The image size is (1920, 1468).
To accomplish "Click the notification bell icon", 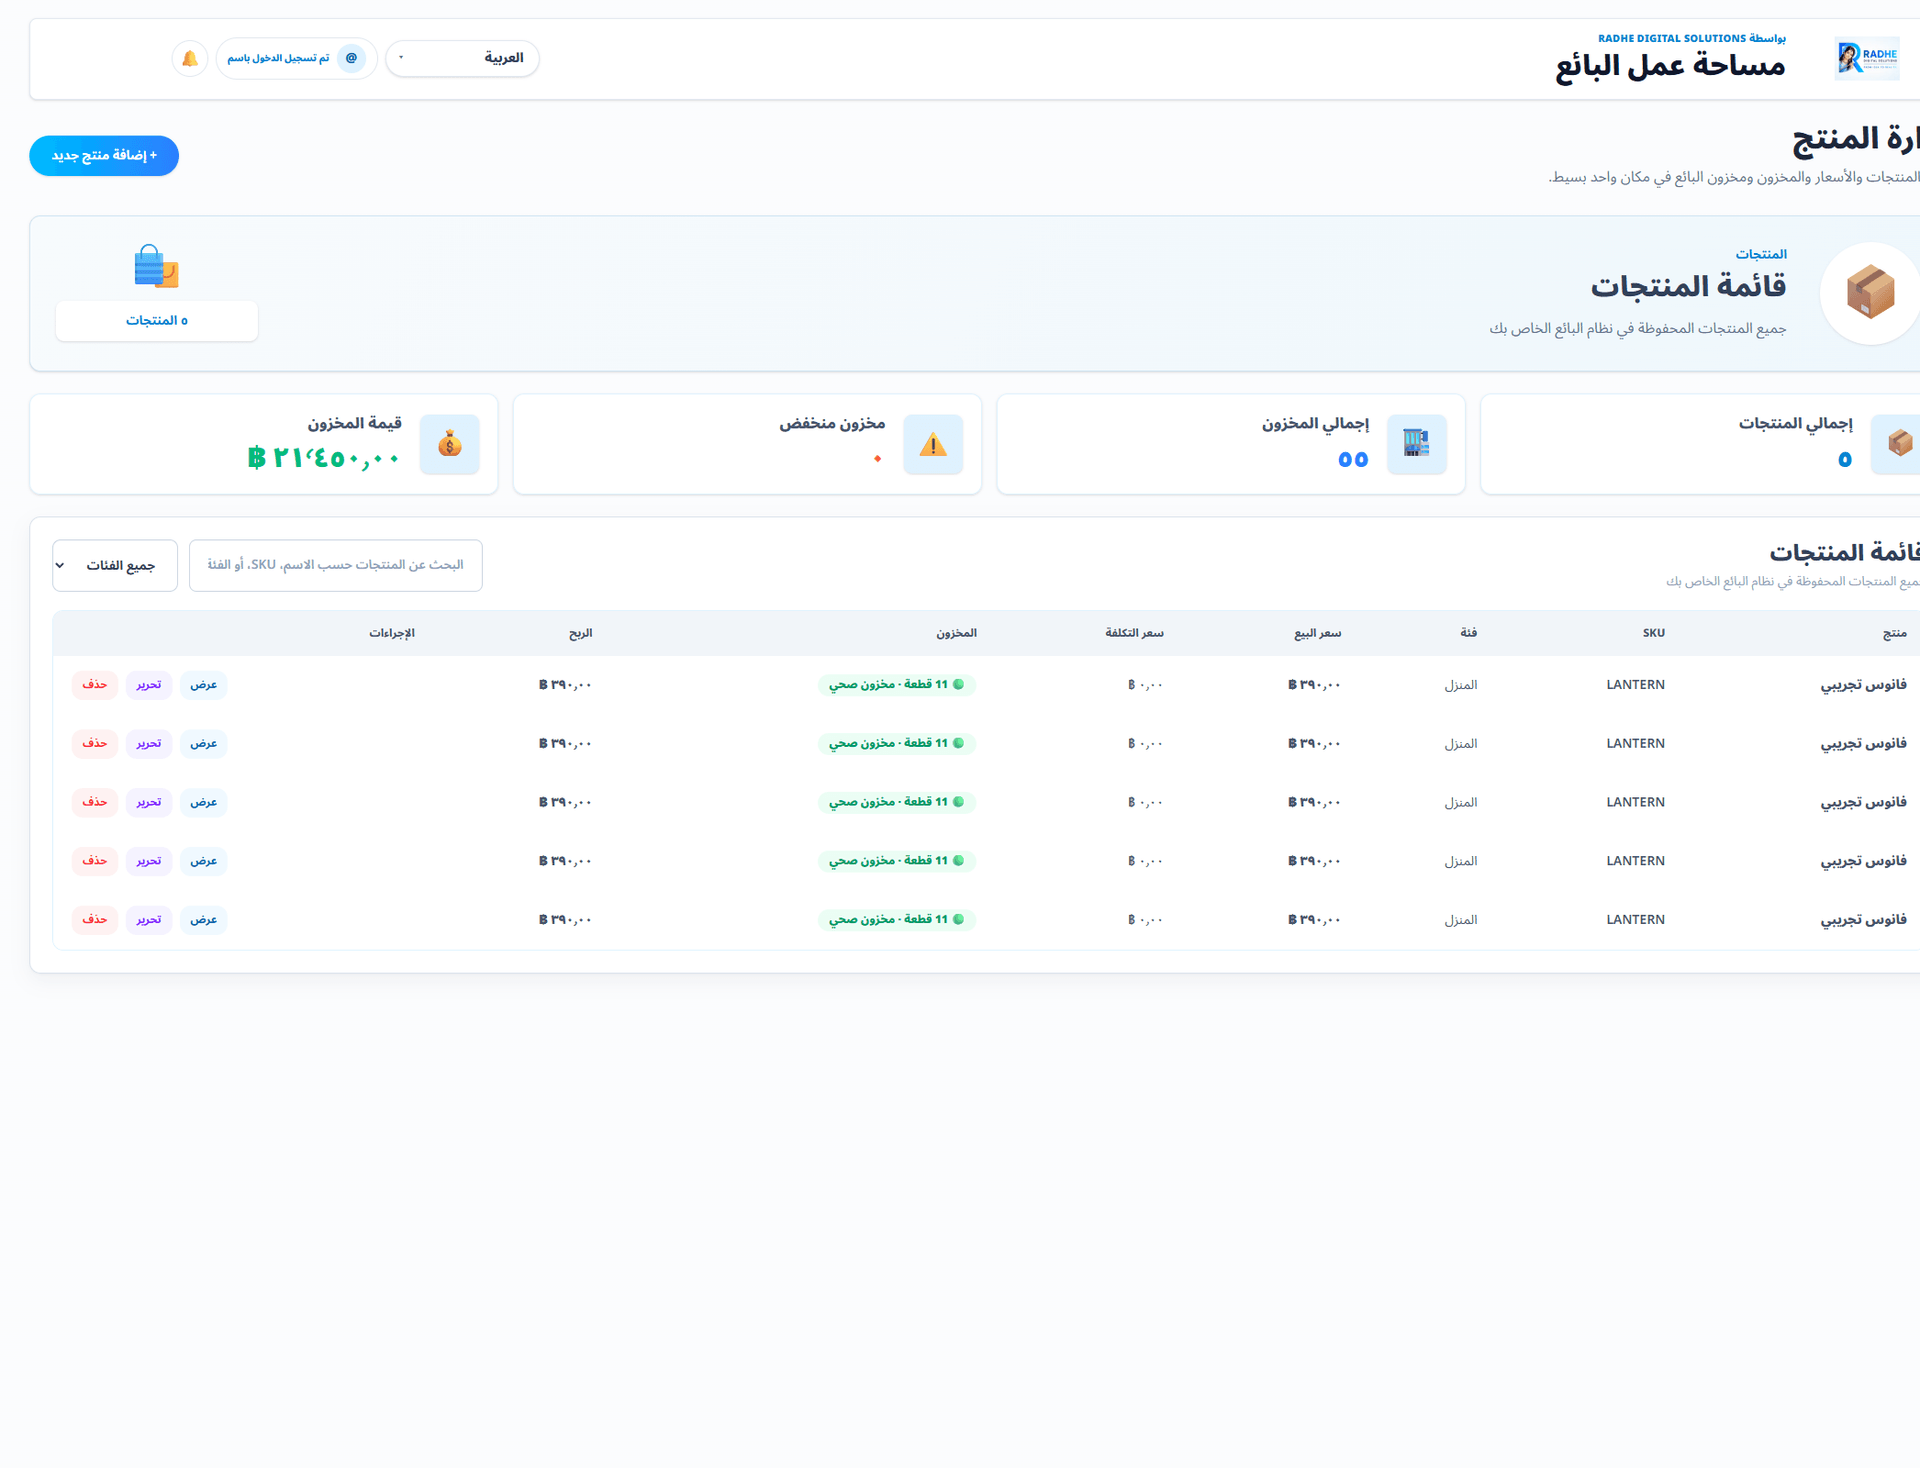I will pos(190,59).
